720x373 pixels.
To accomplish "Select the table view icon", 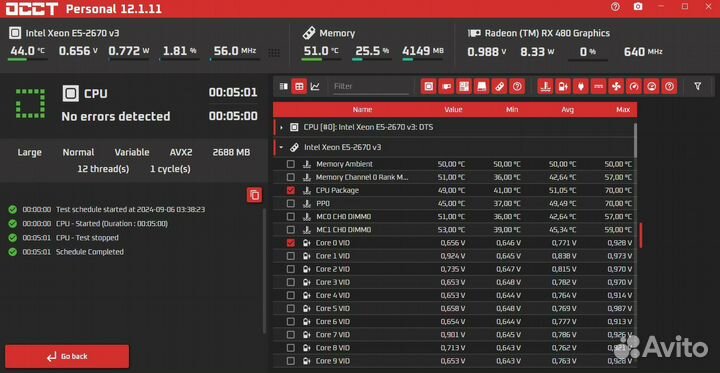I will tap(299, 86).
